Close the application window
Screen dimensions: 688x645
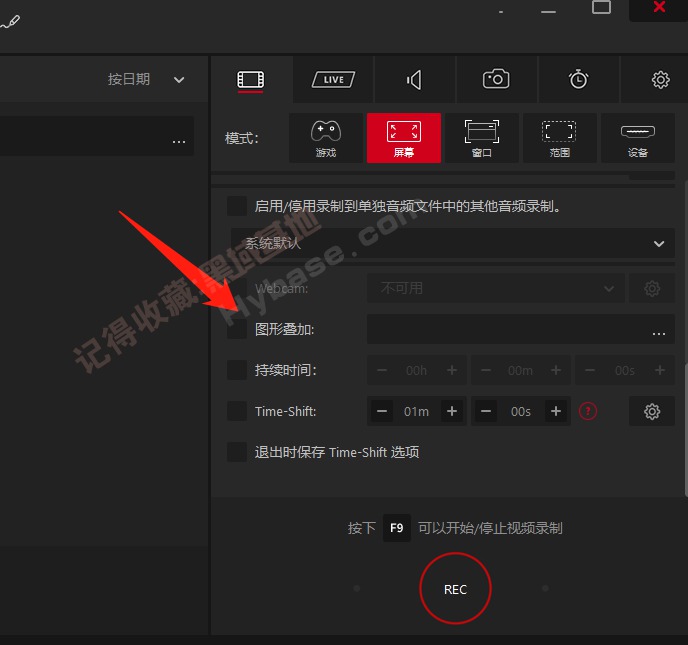click(x=659, y=8)
